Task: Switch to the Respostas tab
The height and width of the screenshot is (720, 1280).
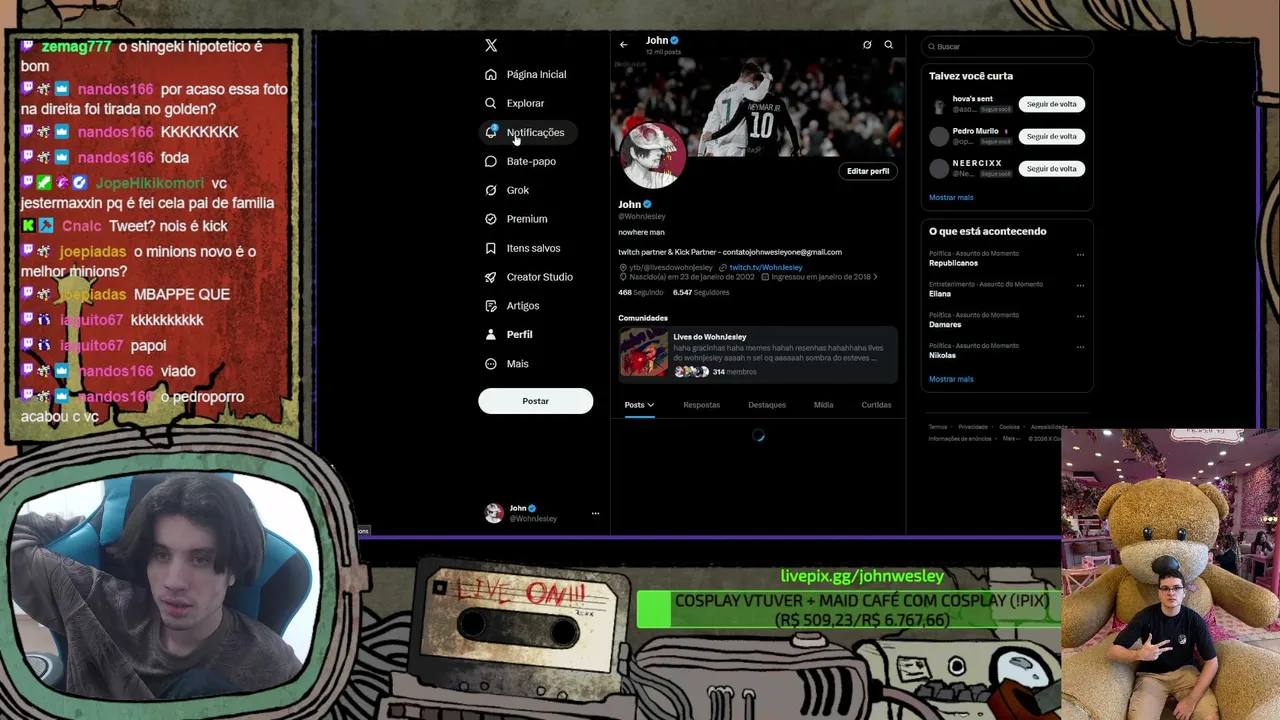Action: (701, 405)
